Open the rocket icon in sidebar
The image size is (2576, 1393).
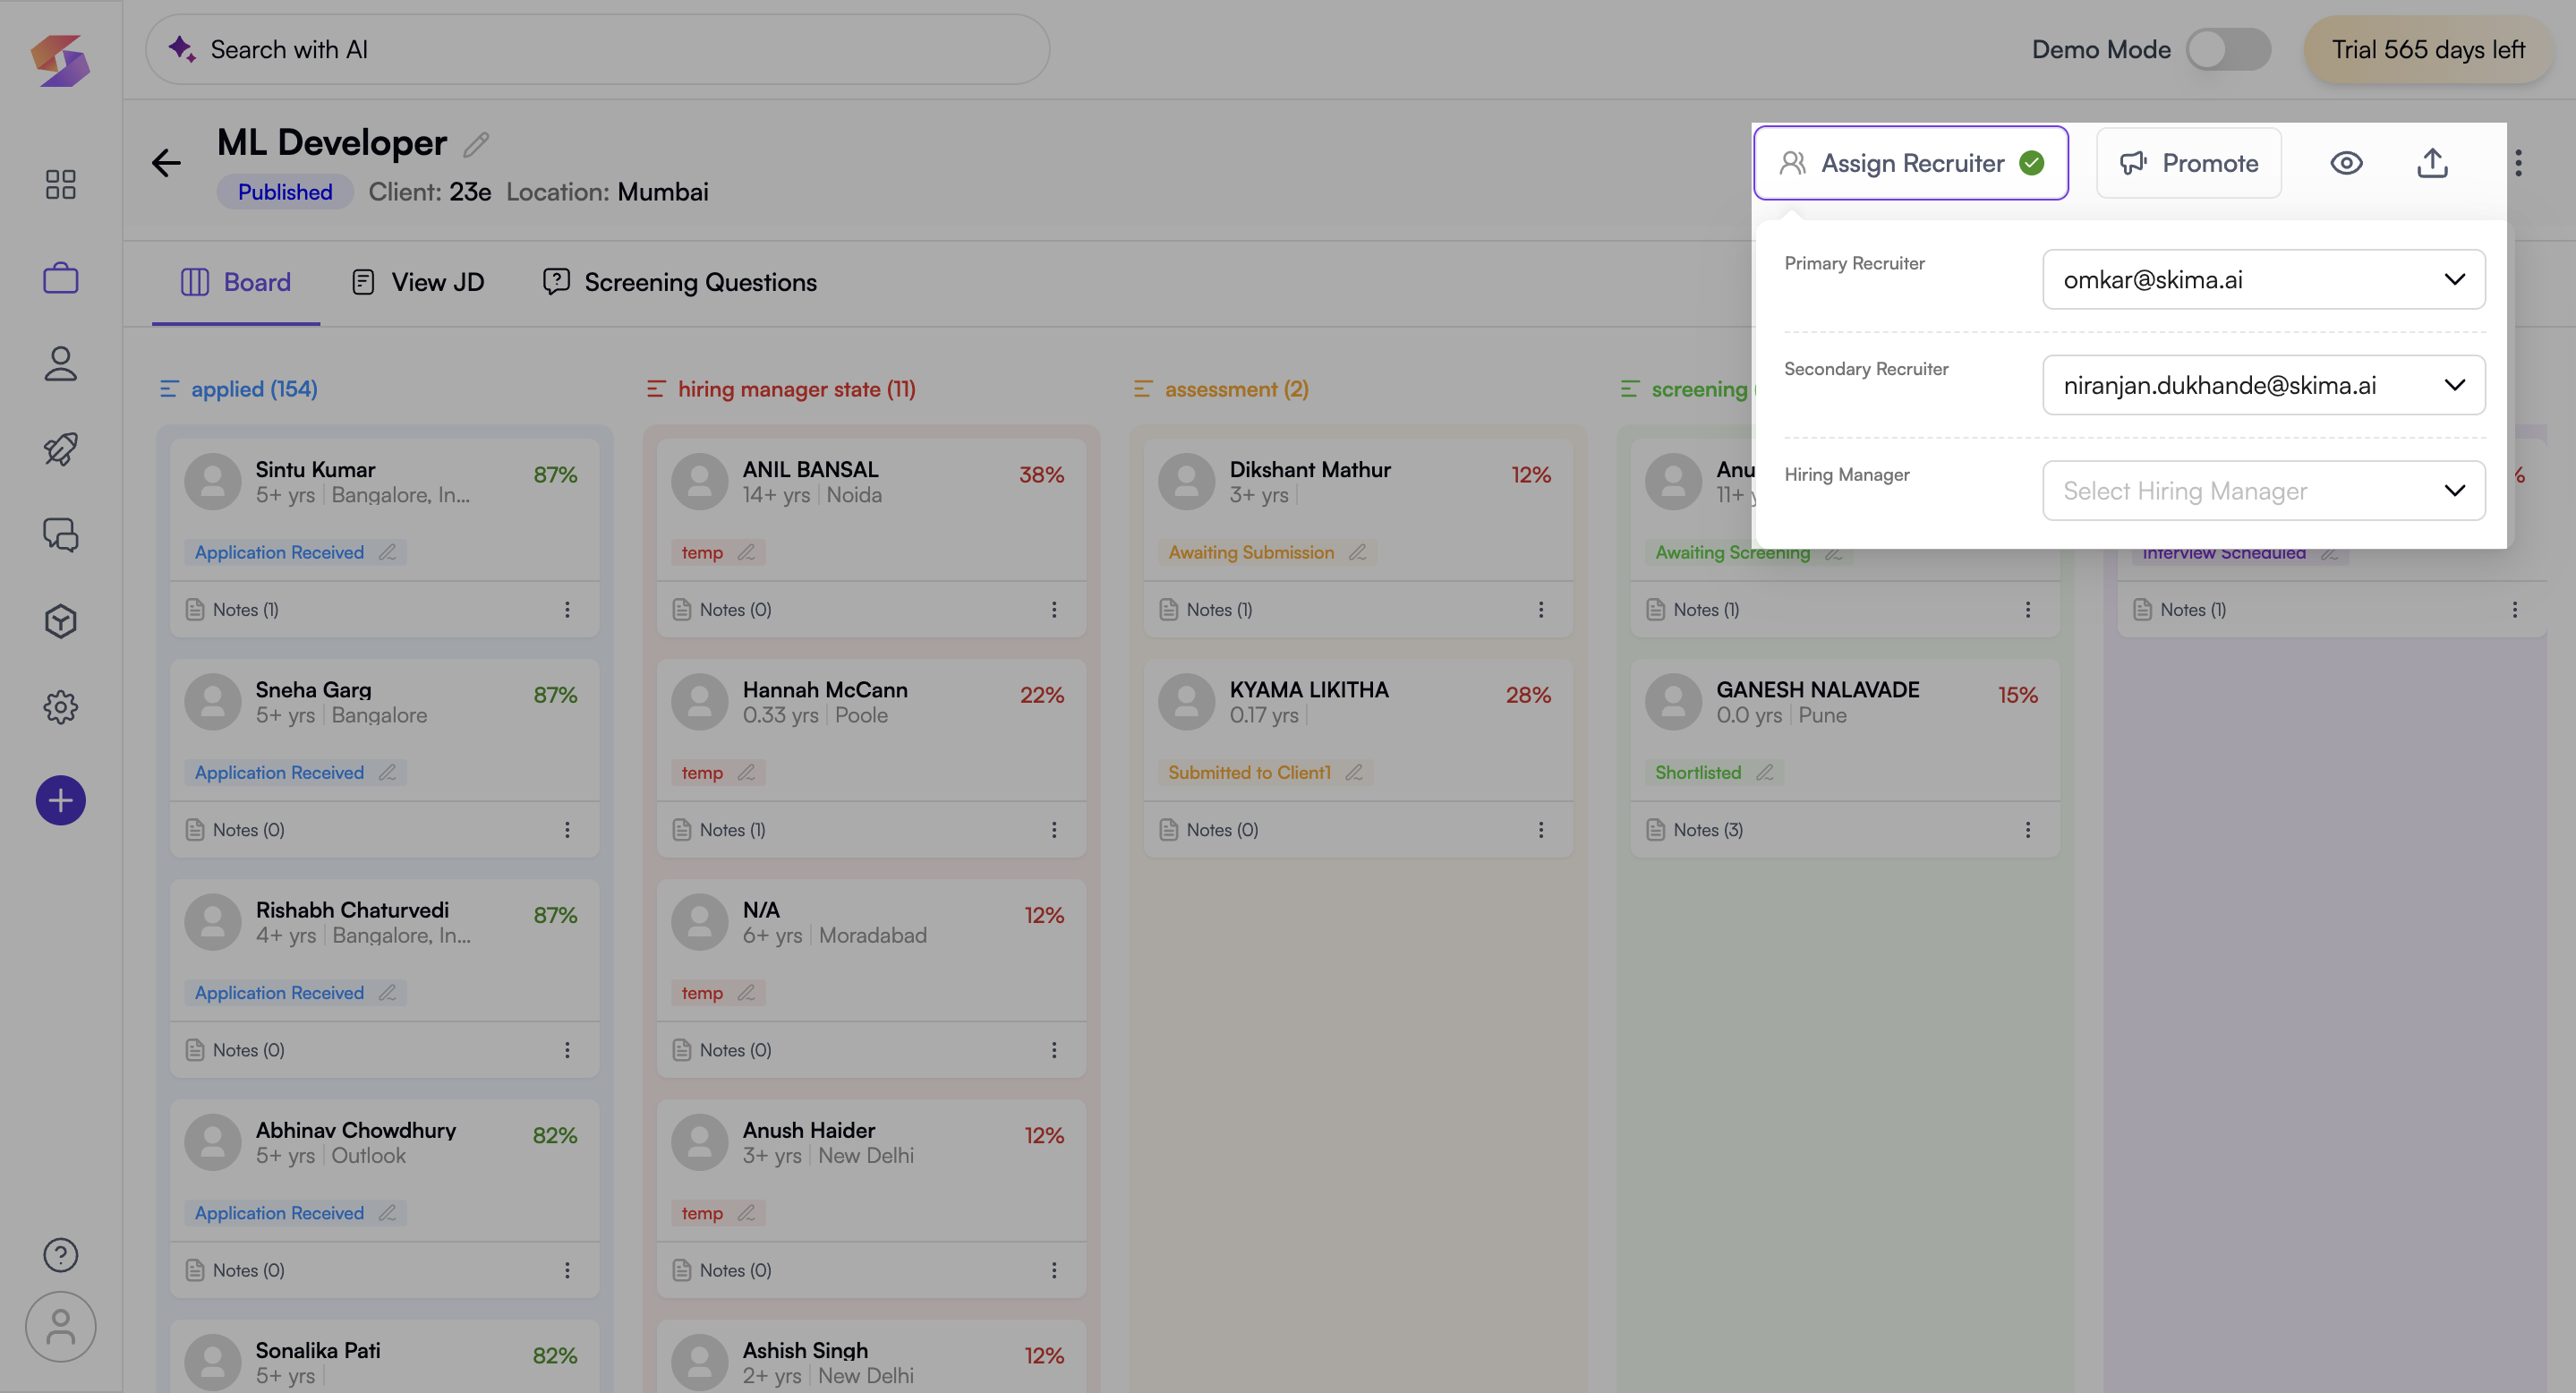(60, 449)
